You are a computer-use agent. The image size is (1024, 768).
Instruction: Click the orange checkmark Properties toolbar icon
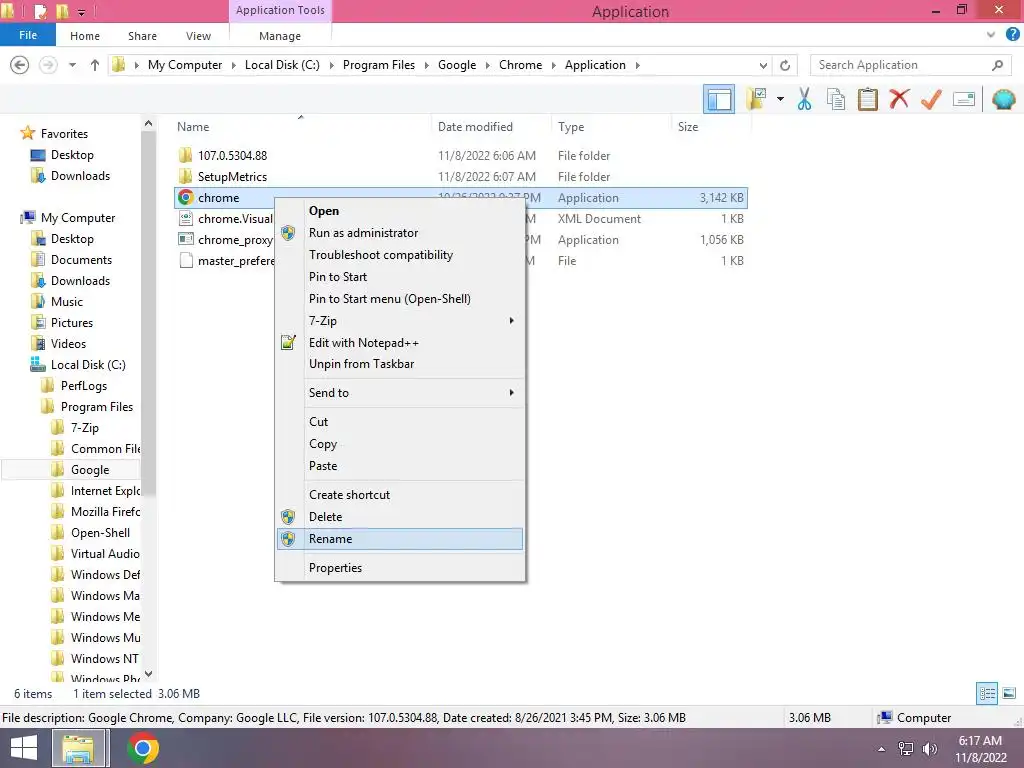pyautogui.click(x=931, y=100)
